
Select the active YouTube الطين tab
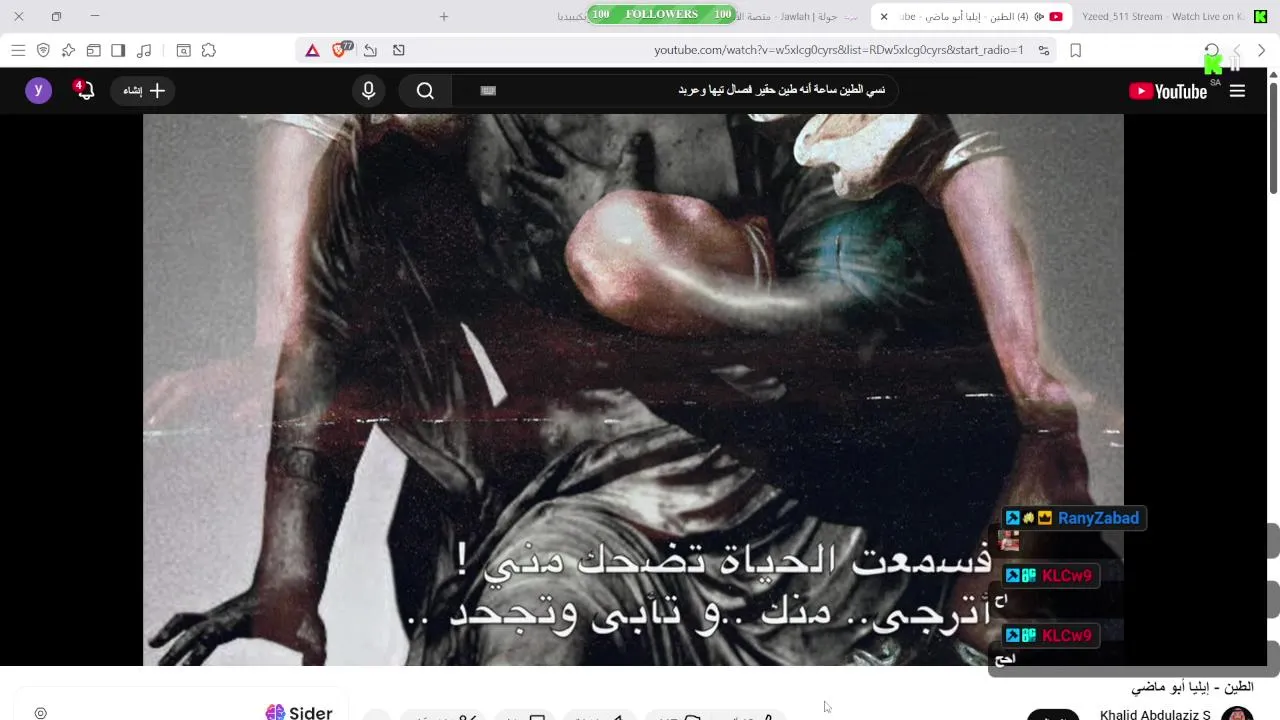(972, 16)
